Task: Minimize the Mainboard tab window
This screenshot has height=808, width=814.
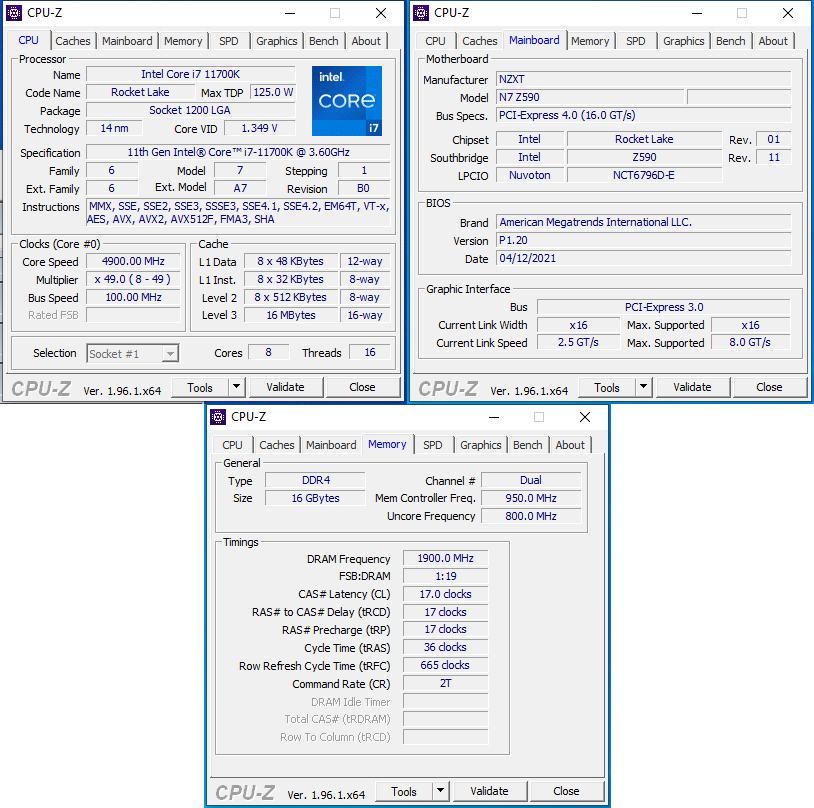Action: (697, 14)
